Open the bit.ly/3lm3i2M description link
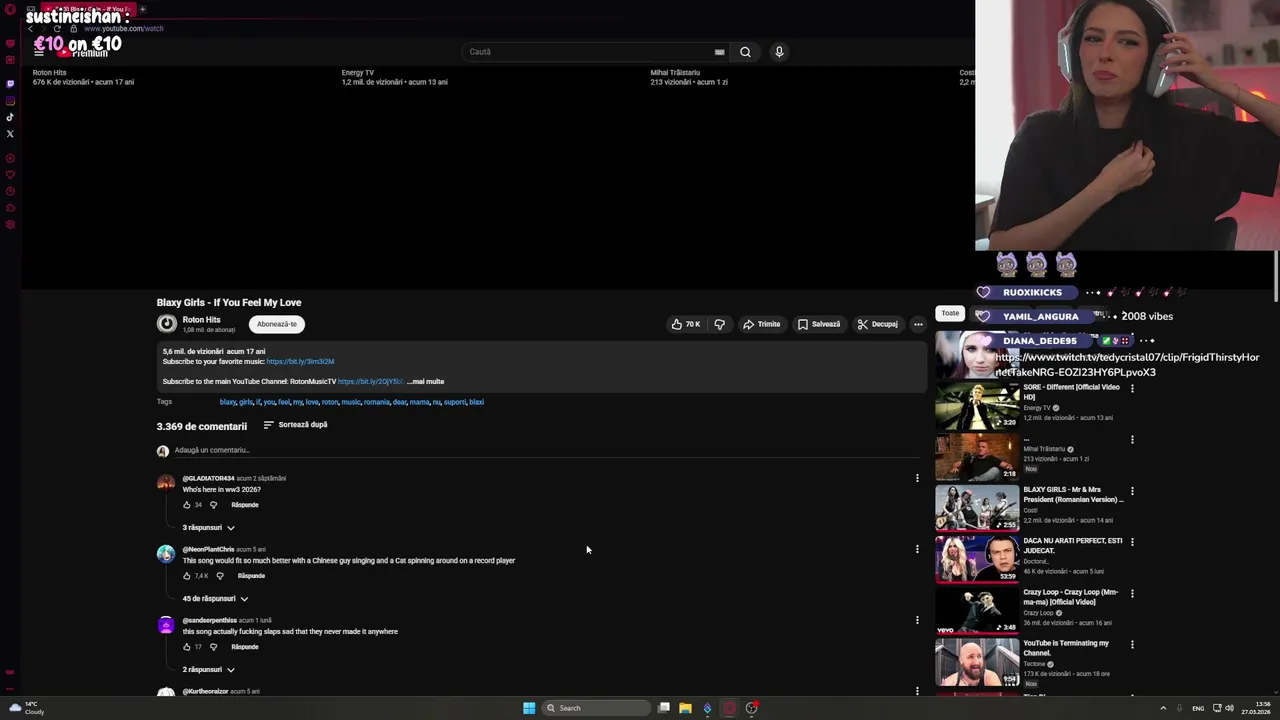Image resolution: width=1280 pixels, height=720 pixels. tap(300, 362)
